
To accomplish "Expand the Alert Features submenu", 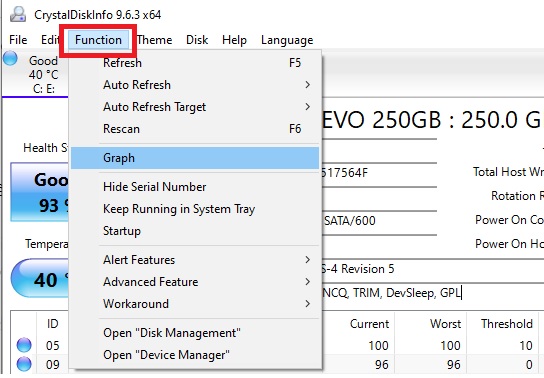I will point(195,260).
